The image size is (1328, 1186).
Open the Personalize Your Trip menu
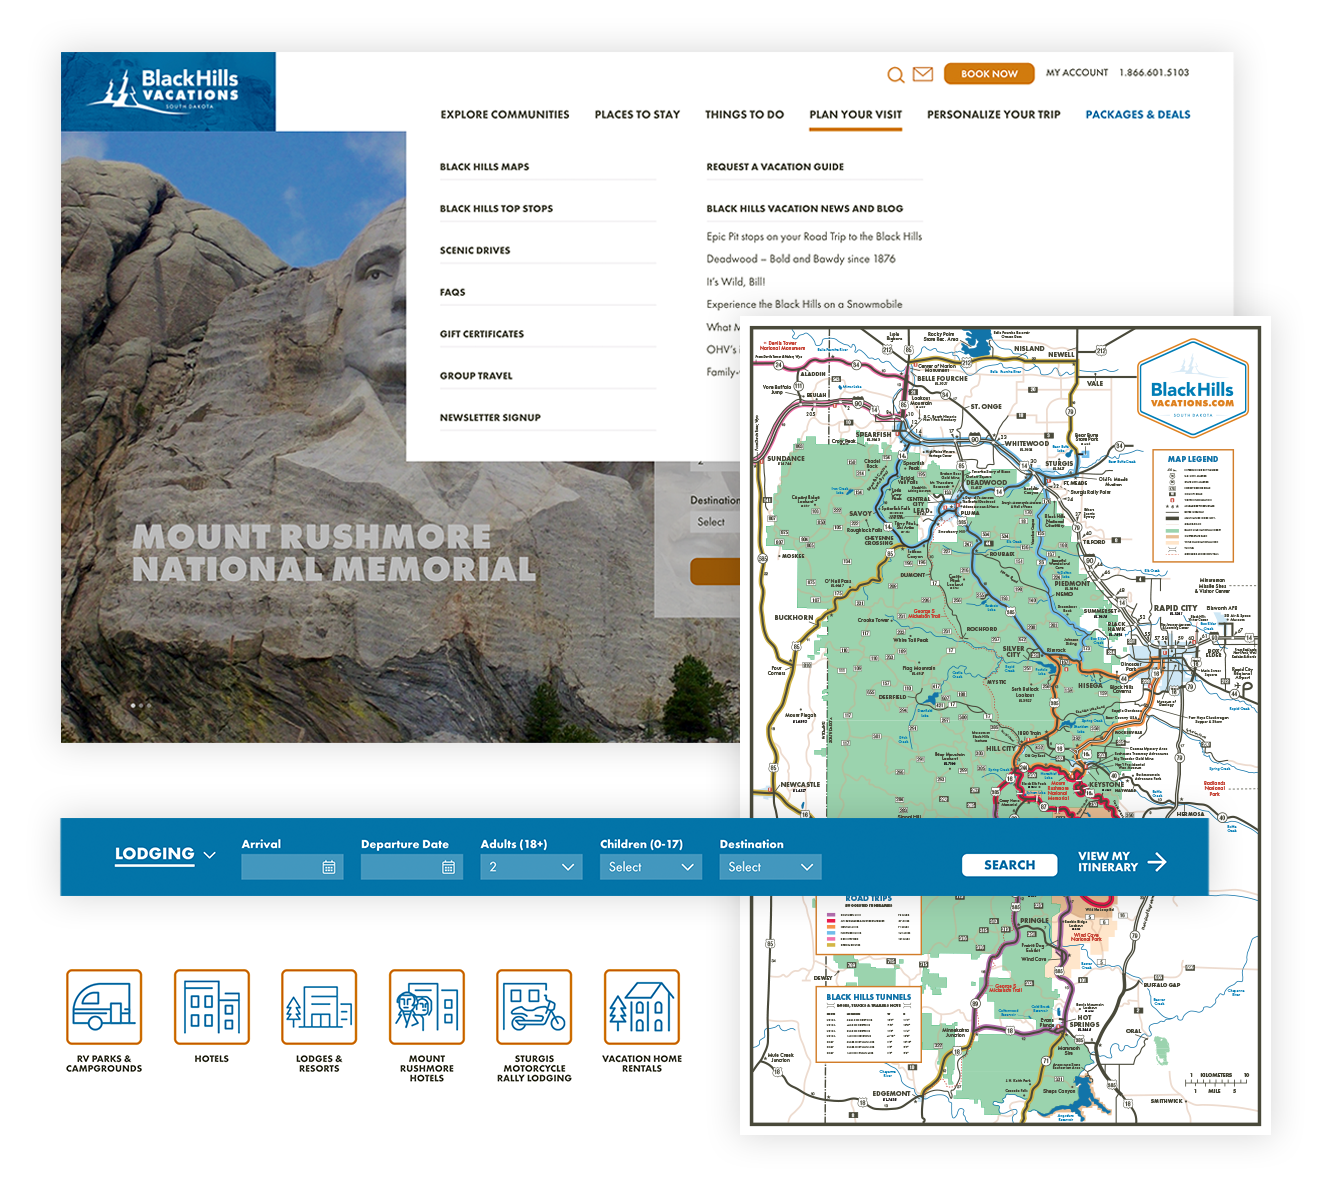[x=994, y=115]
